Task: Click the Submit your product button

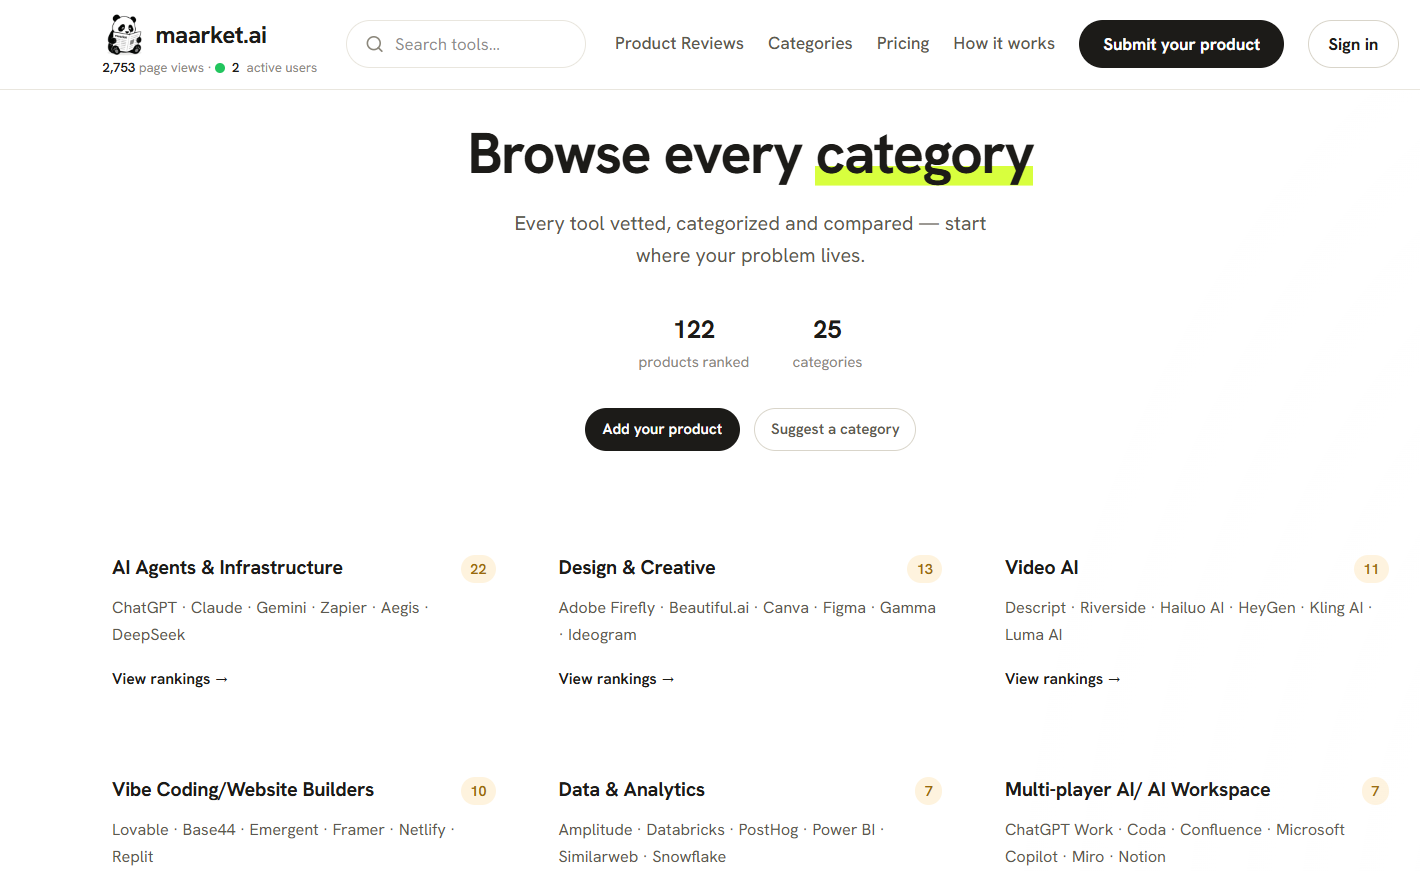Action: (1181, 44)
